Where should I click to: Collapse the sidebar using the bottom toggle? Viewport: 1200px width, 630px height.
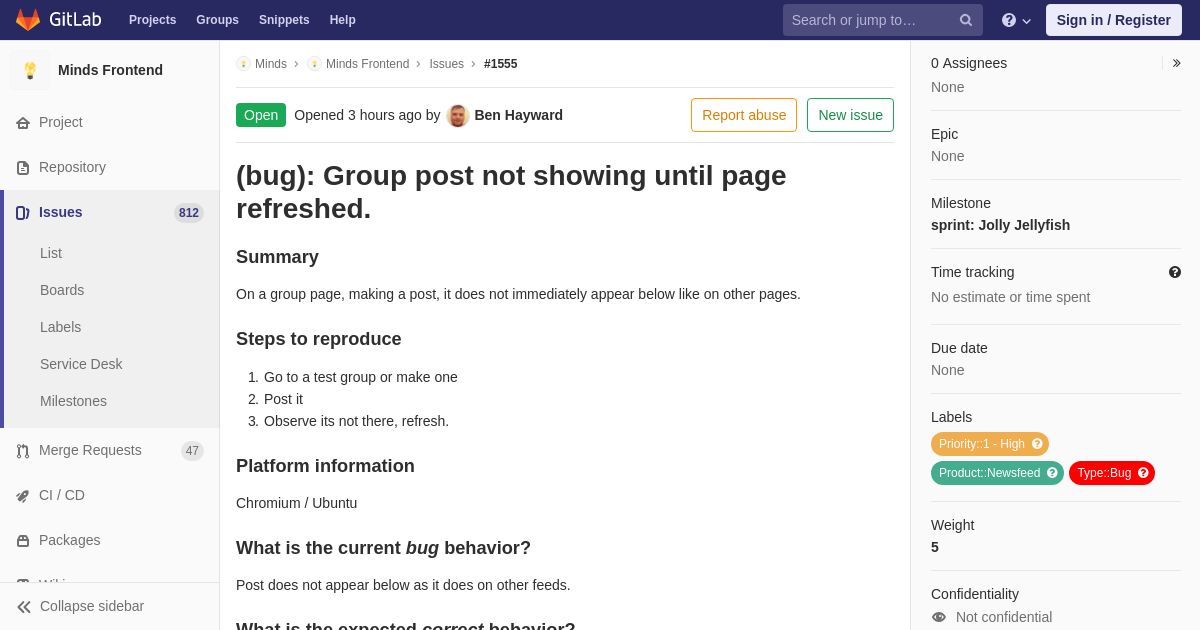(x=110, y=606)
